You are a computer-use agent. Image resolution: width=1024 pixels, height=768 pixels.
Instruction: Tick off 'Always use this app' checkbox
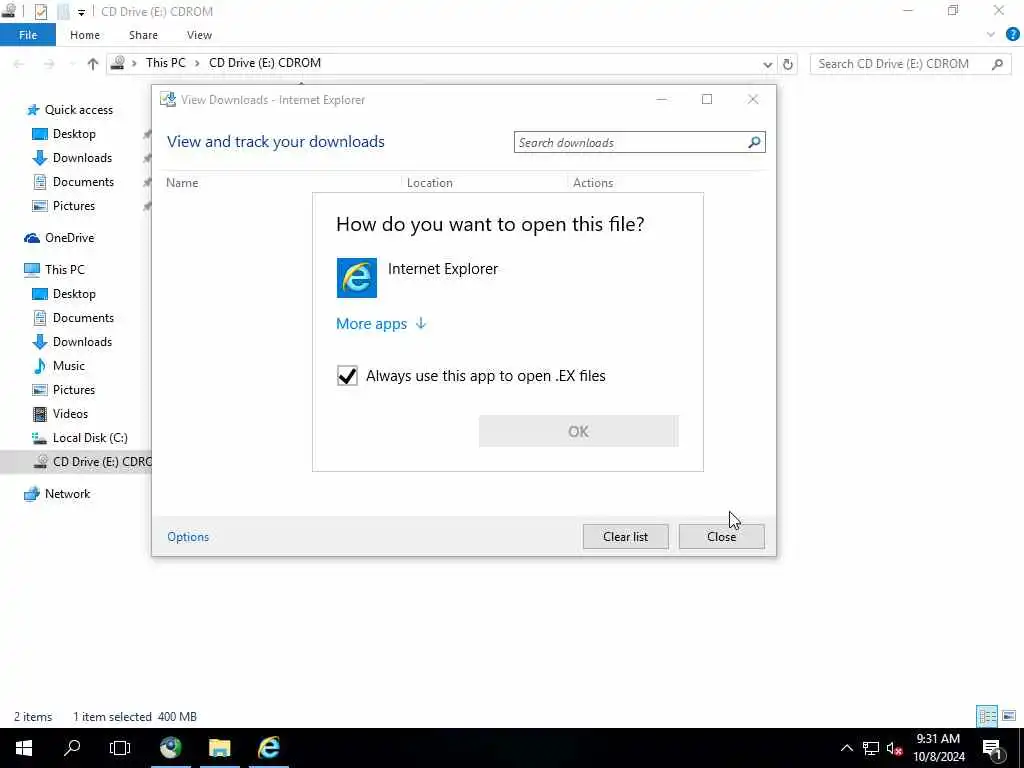pyautogui.click(x=347, y=376)
